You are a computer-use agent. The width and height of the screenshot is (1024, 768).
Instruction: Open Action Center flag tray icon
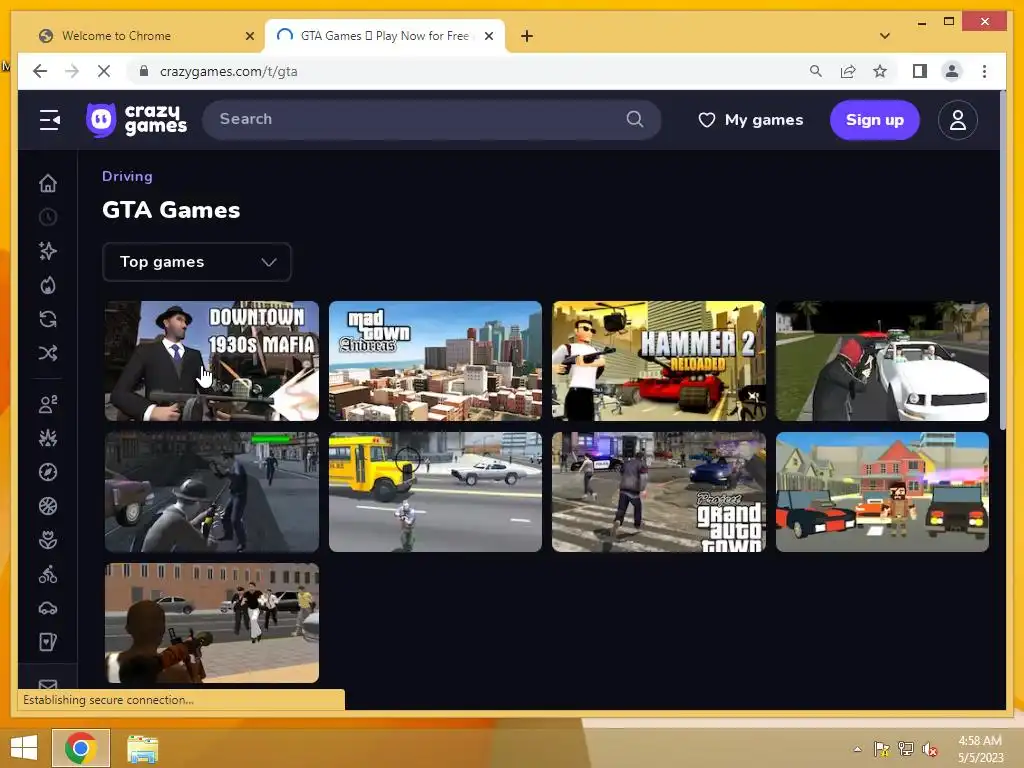(881, 749)
